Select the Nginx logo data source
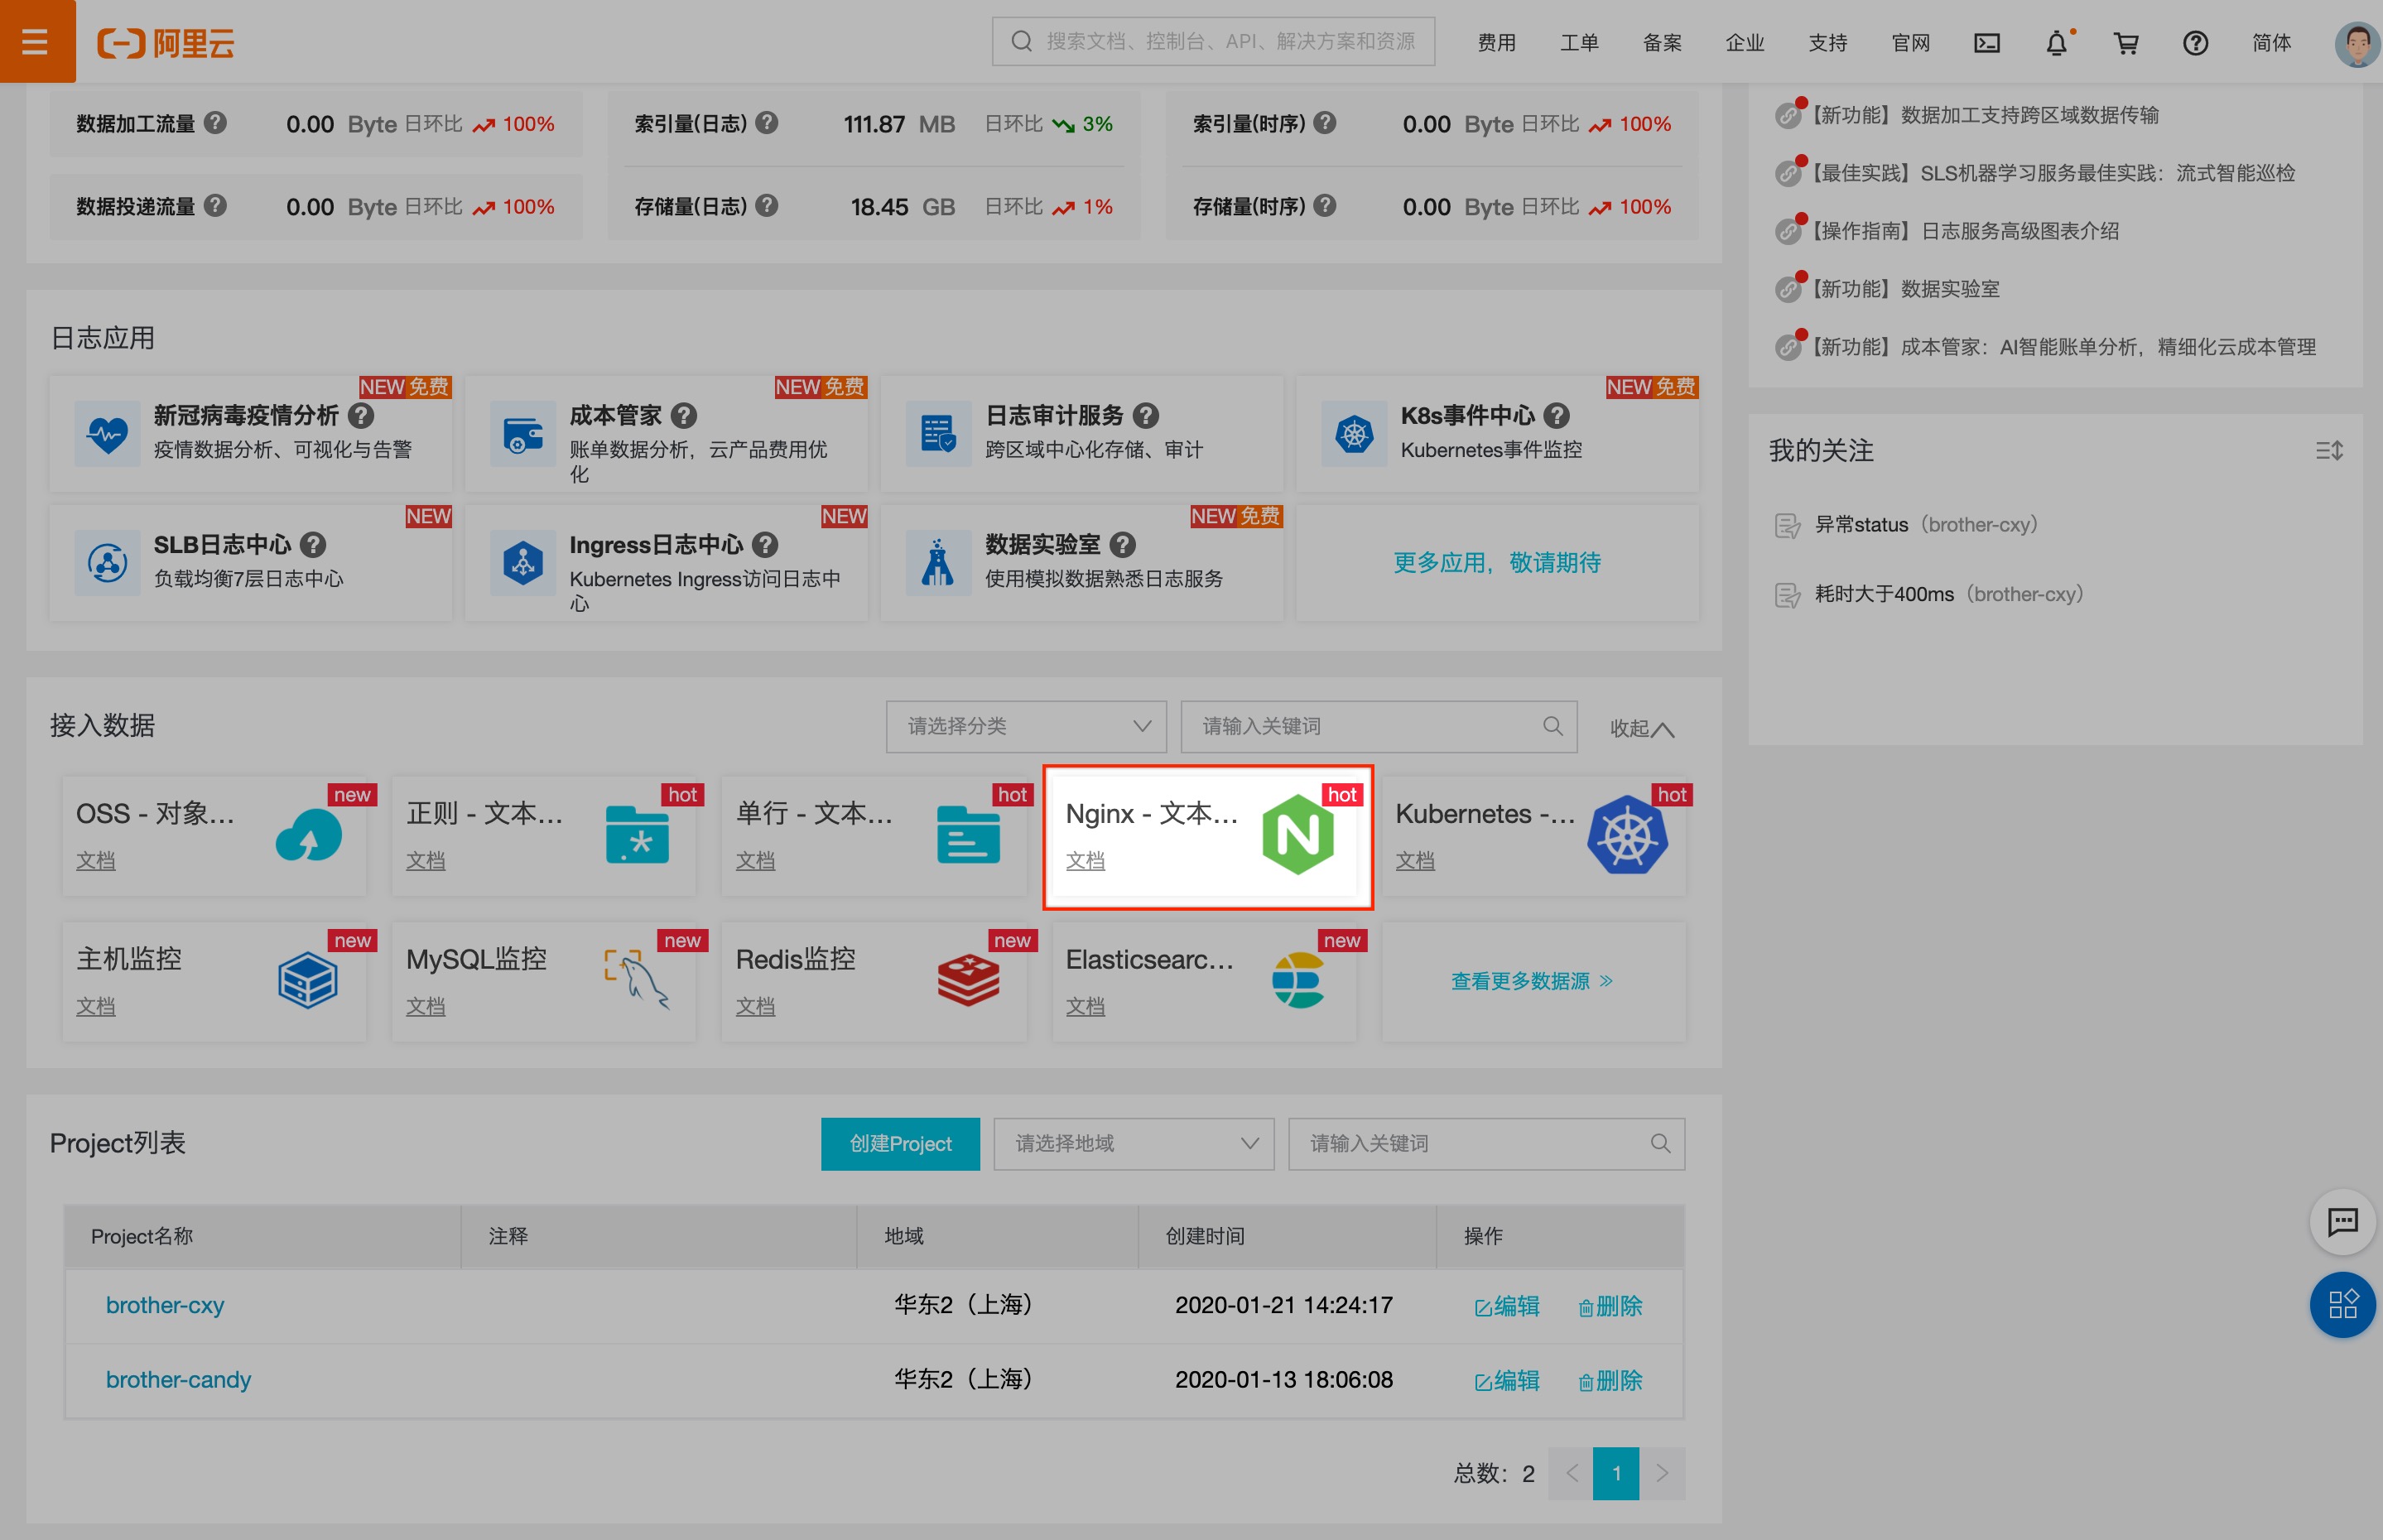 click(x=1297, y=834)
